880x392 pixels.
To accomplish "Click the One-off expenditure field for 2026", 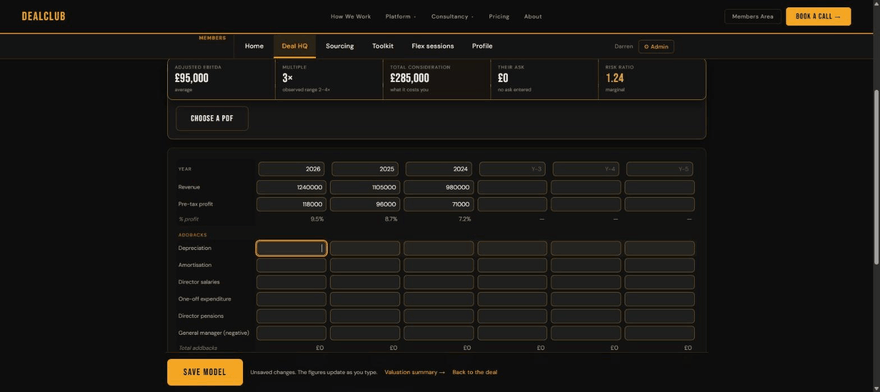I will coord(291,299).
